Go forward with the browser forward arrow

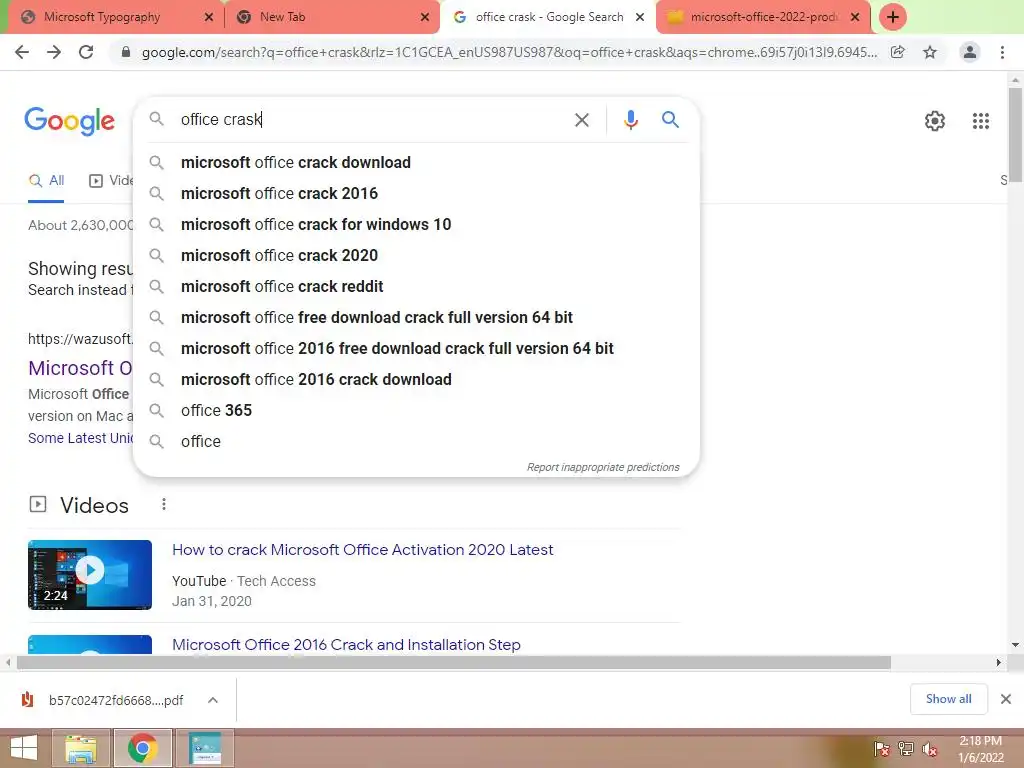pyautogui.click(x=54, y=52)
